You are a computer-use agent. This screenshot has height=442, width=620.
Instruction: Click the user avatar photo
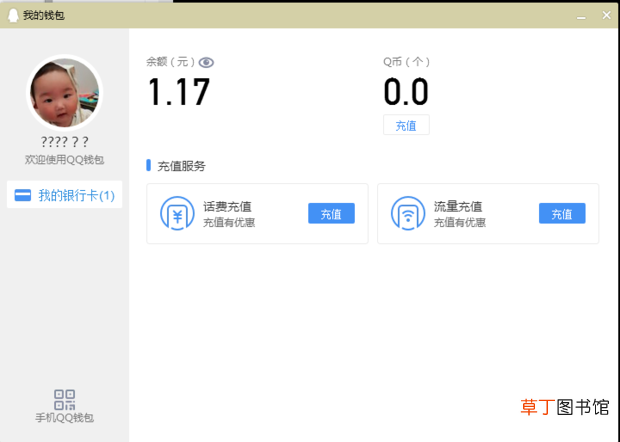pos(64,93)
